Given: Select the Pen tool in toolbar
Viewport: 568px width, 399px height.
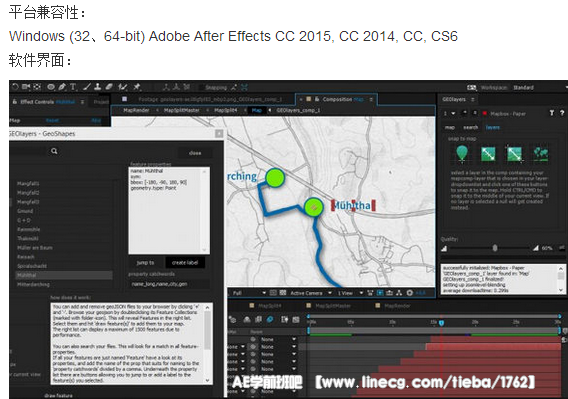Looking at the screenshot, I should pyautogui.click(x=62, y=87).
